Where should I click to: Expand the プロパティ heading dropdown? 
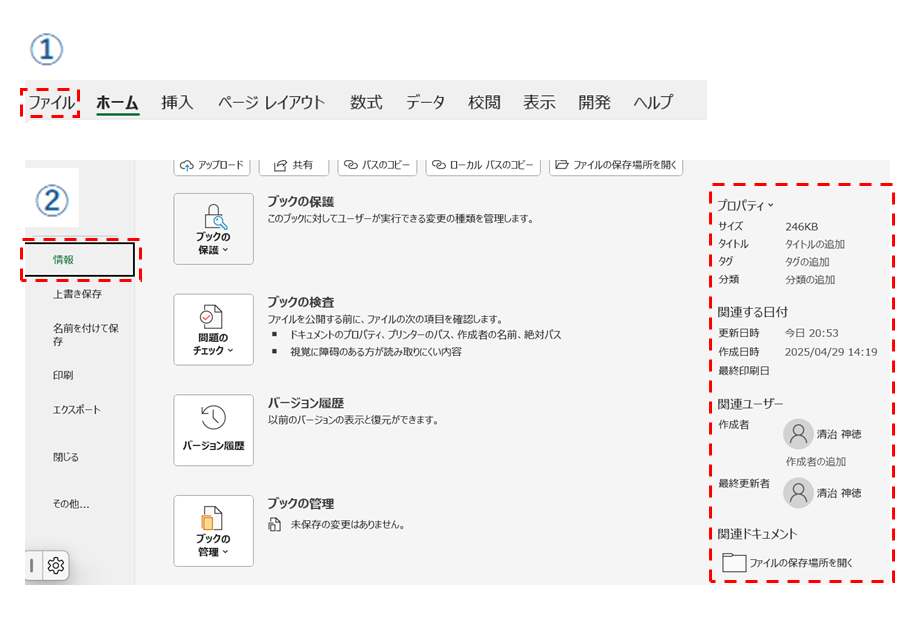click(x=745, y=205)
